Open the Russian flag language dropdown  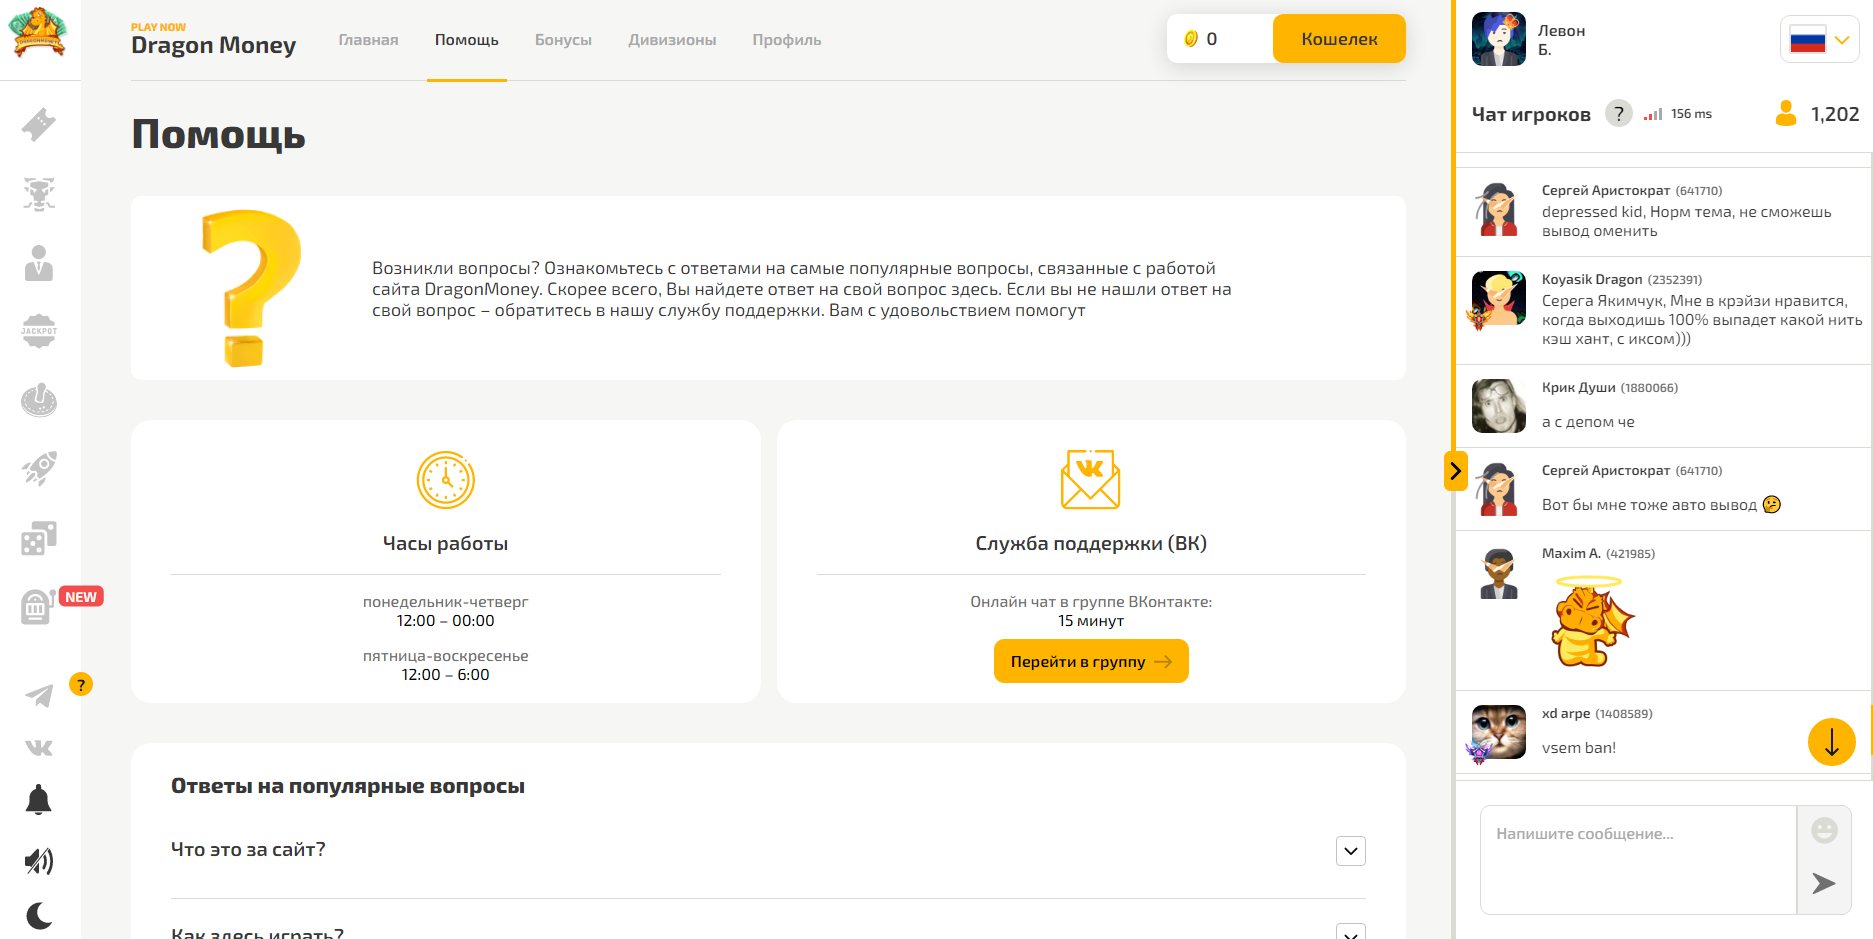(1819, 41)
